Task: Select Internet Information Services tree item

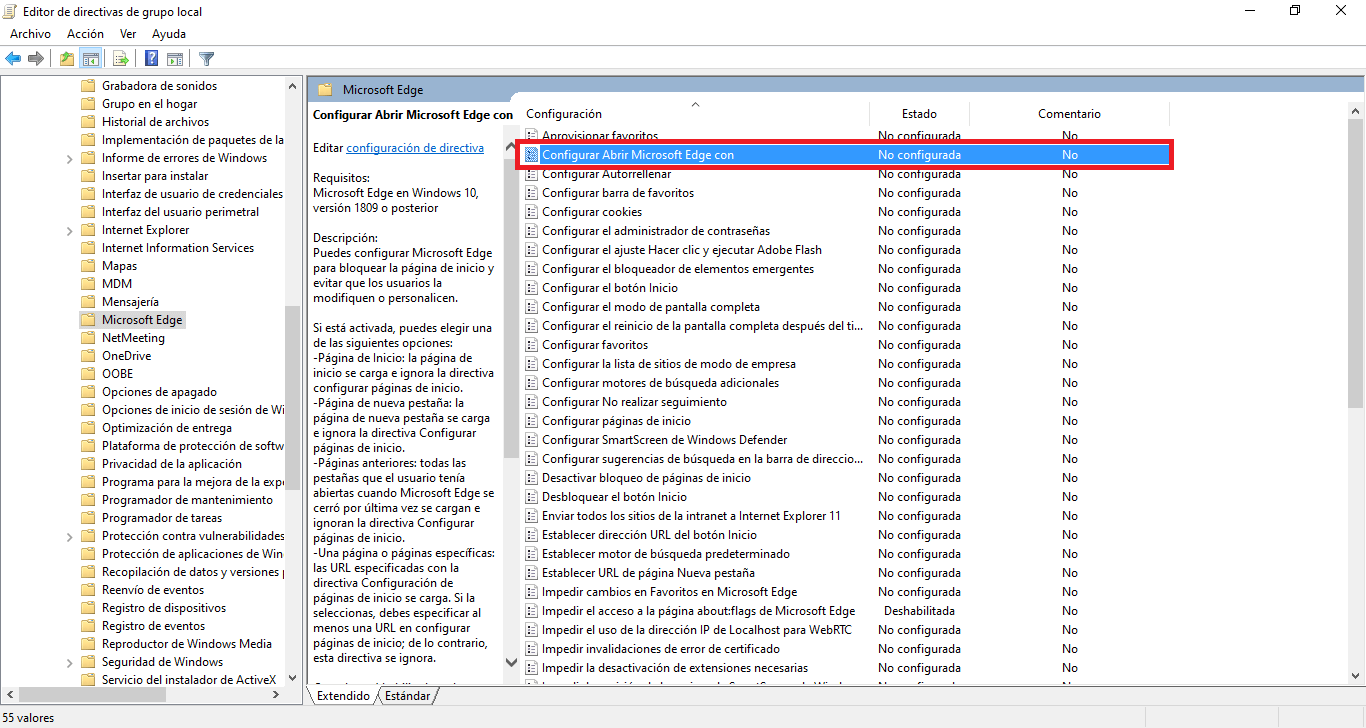Action: [178, 248]
